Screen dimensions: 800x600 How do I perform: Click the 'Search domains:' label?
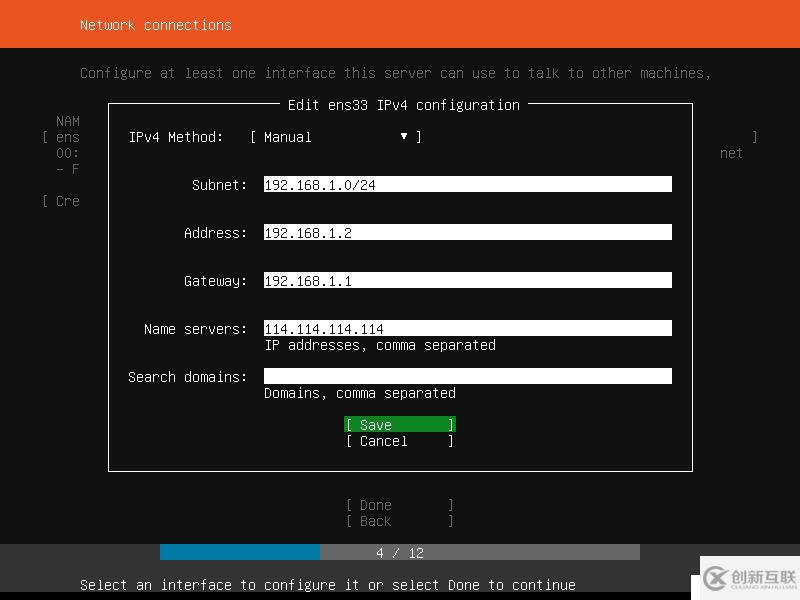(x=188, y=377)
